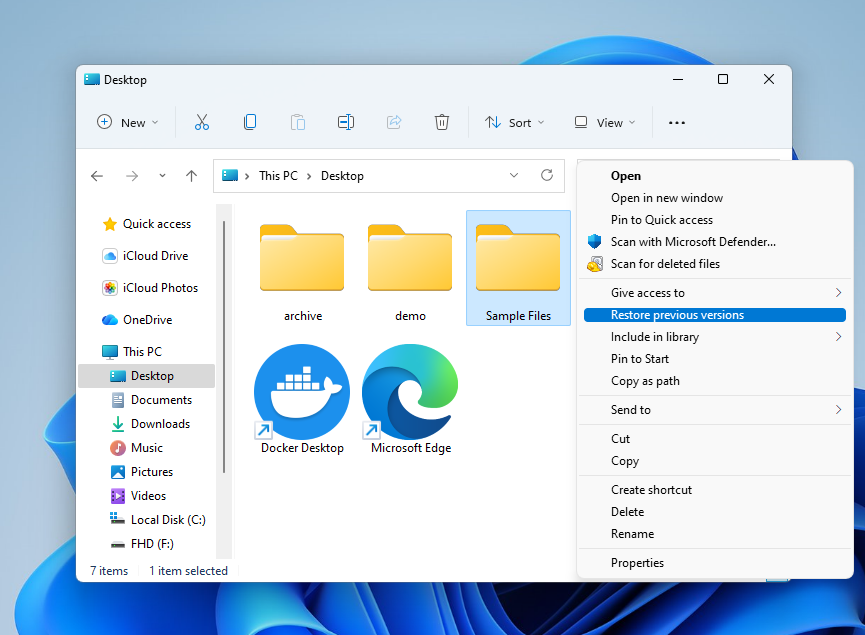The image size is (865, 635).
Task: Go forward with the right arrow
Action: click(132, 176)
